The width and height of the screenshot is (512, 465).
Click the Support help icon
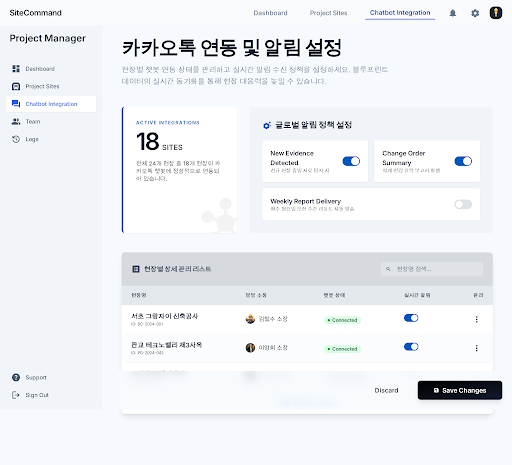click(x=16, y=377)
